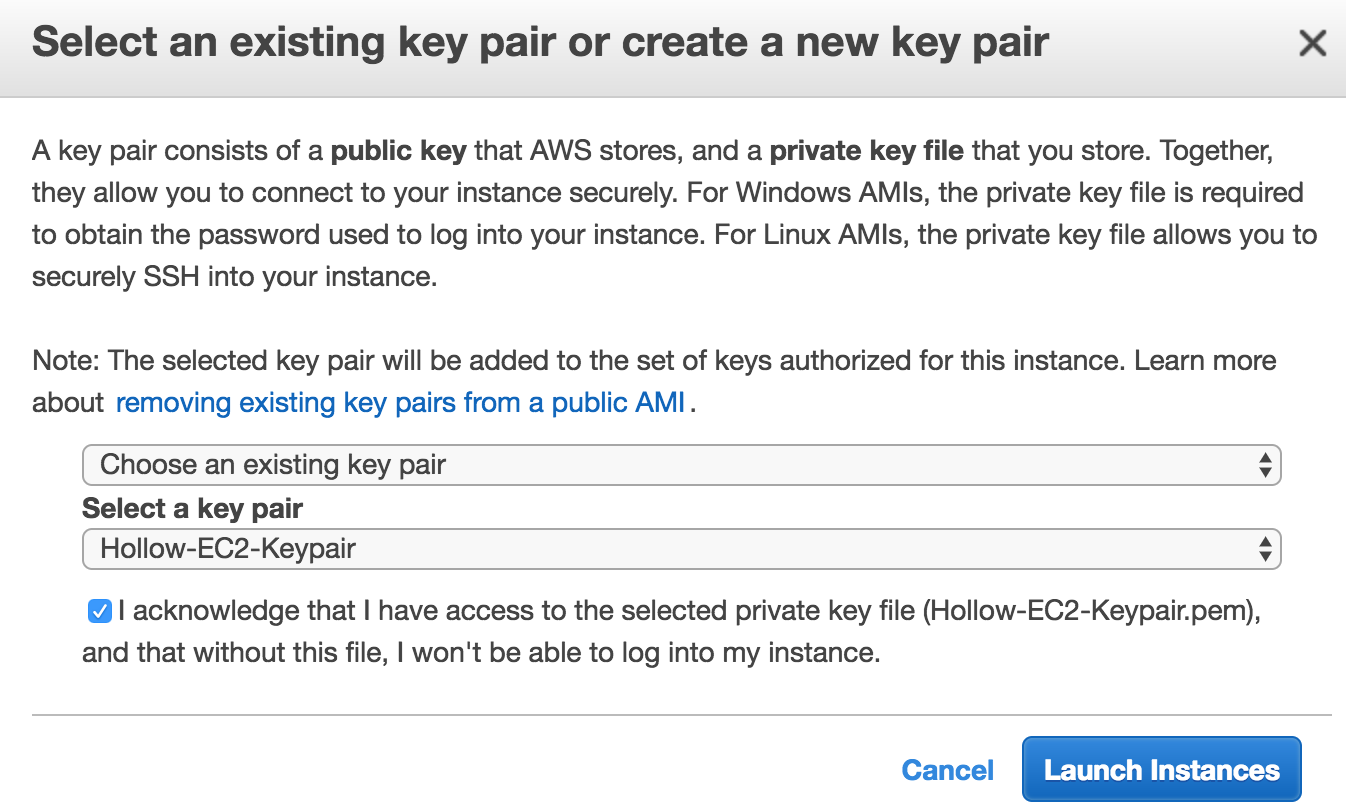
Task: Click the arrows on the key pair option selector
Action: coord(1265,465)
